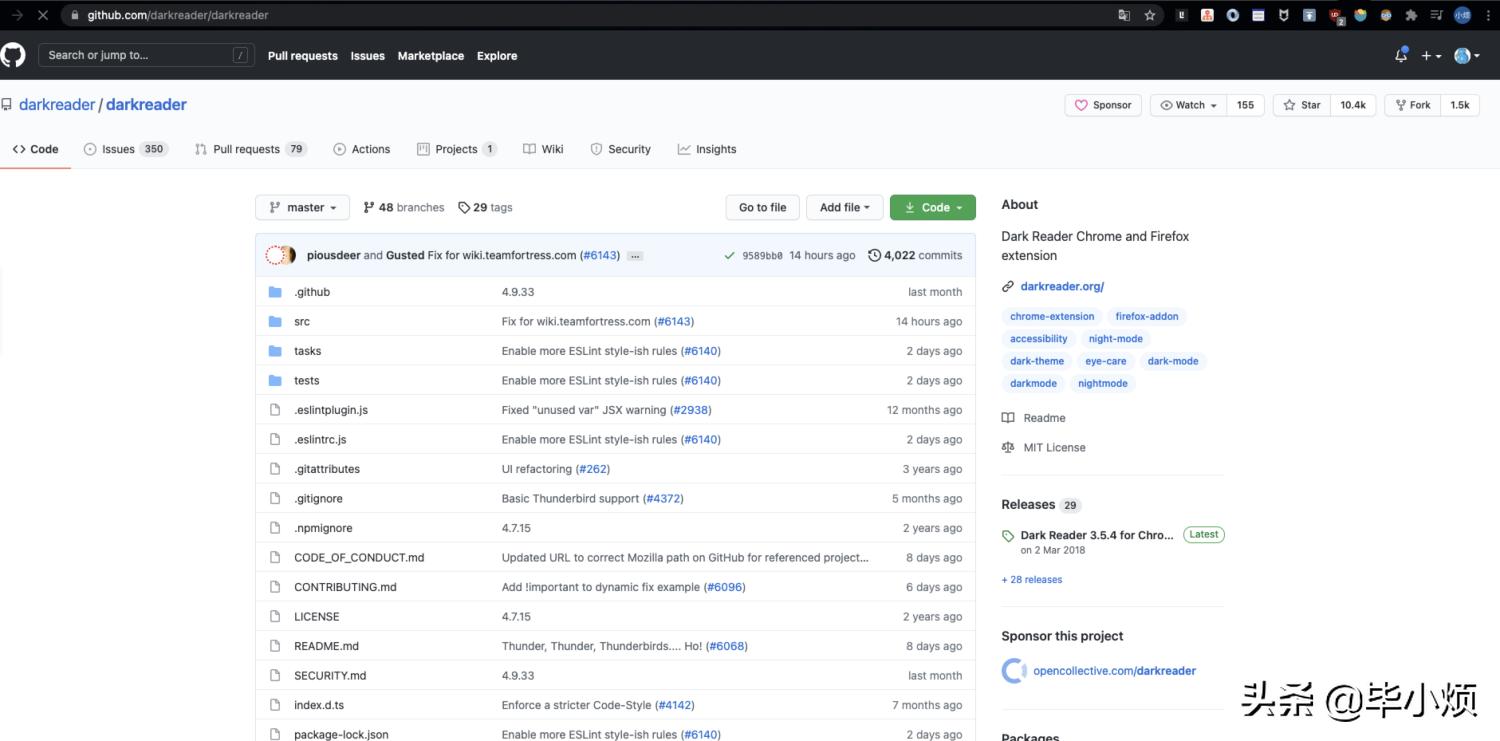Image resolution: width=1500 pixels, height=741 pixels.
Task: Click the padlock icon in the address bar
Action: click(x=75, y=15)
